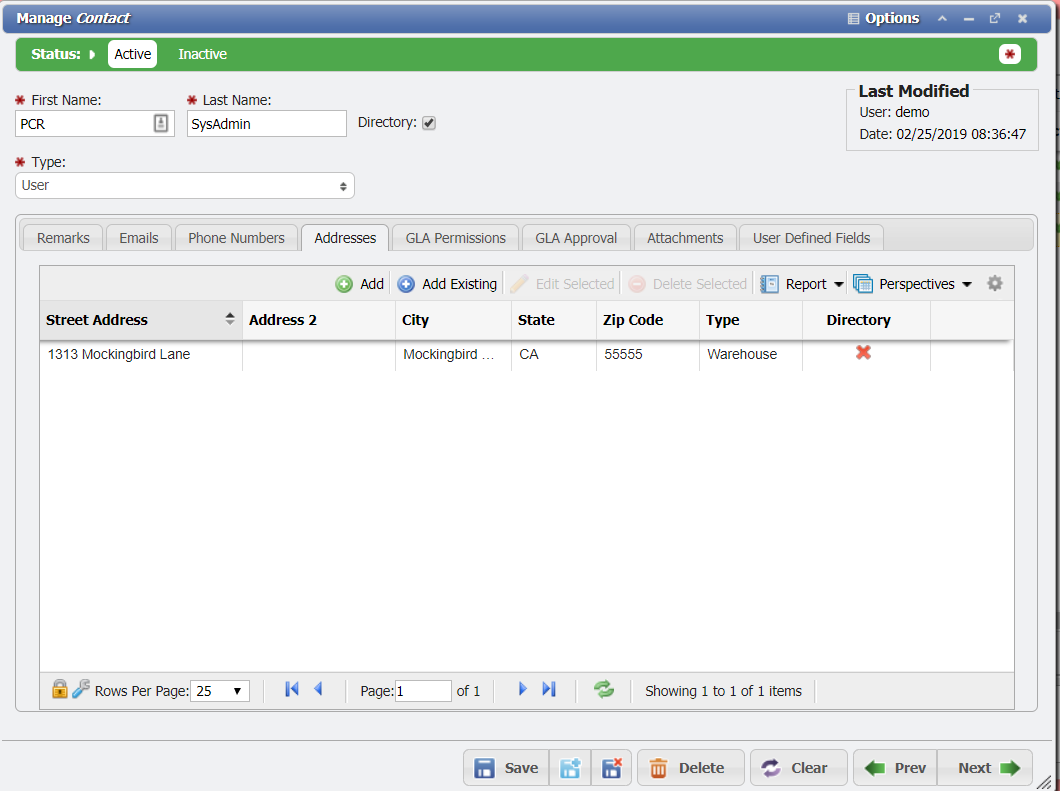Toggle the red X in Directory column
1060x791 pixels.
(x=863, y=353)
